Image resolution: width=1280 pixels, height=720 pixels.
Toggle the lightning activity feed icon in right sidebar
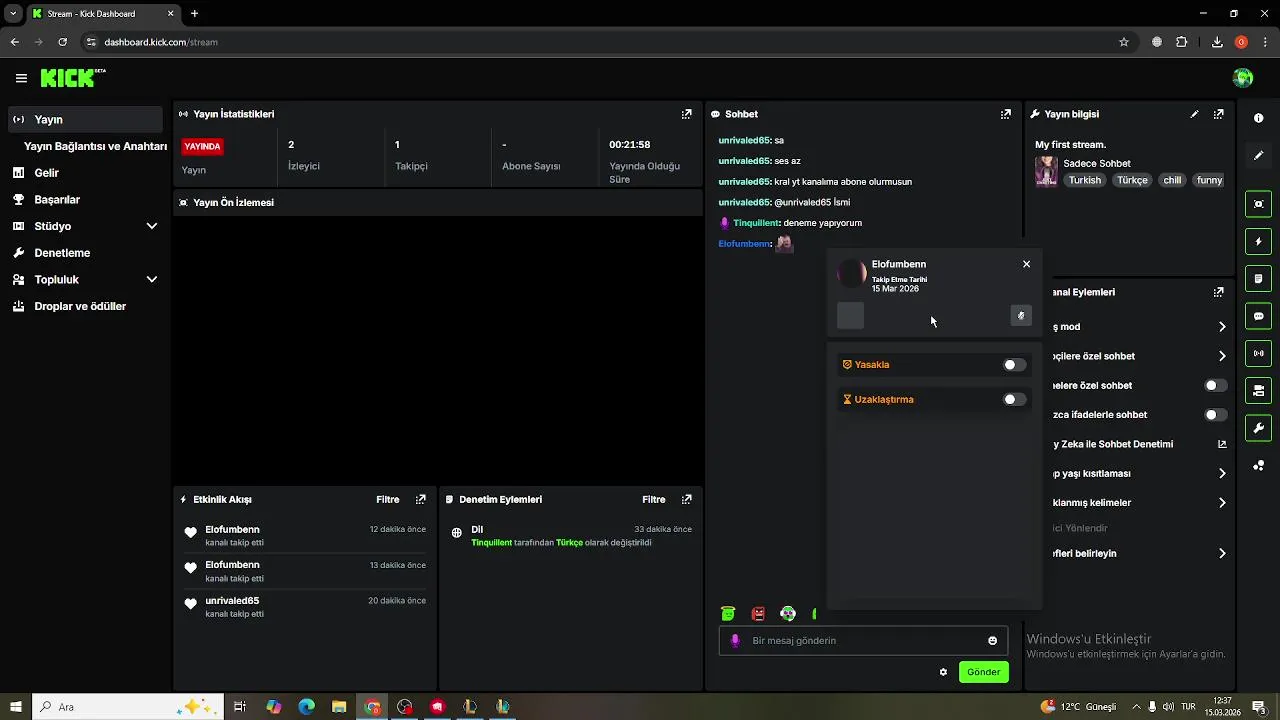pos(1258,241)
